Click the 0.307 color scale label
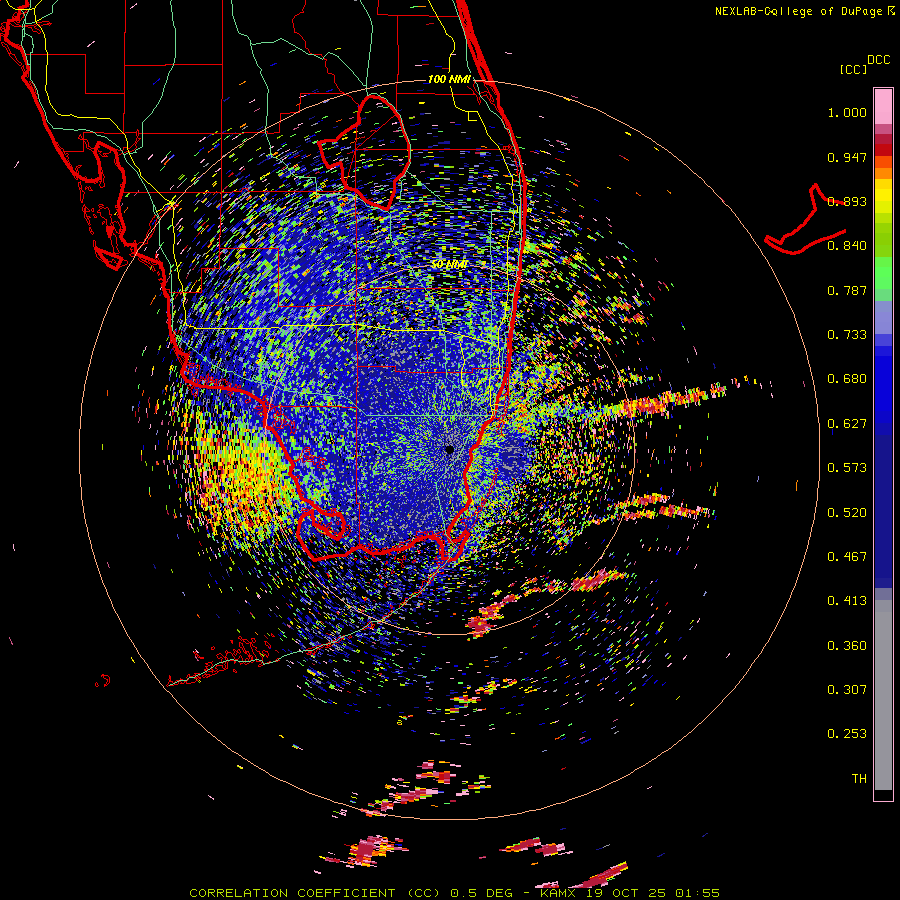Image resolution: width=900 pixels, height=900 pixels. [x=847, y=690]
